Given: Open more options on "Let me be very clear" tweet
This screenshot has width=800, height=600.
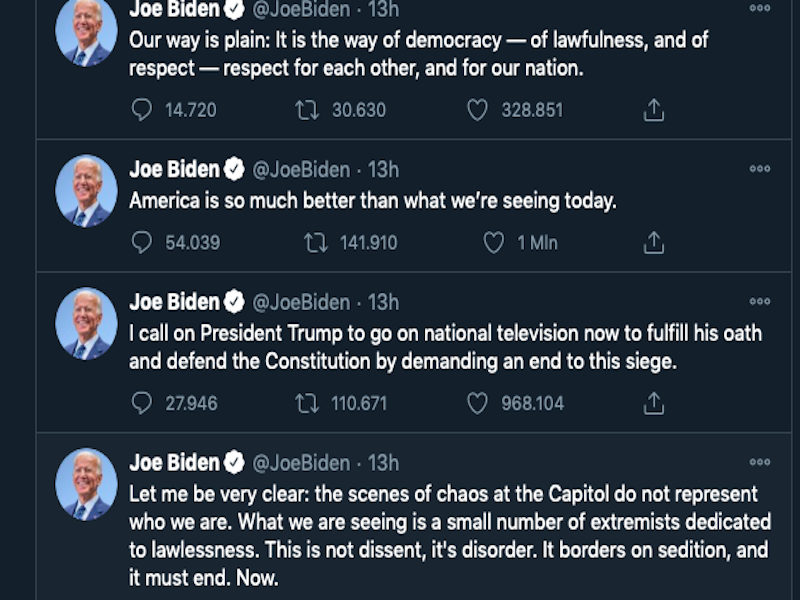Looking at the screenshot, I should pyautogui.click(x=760, y=462).
